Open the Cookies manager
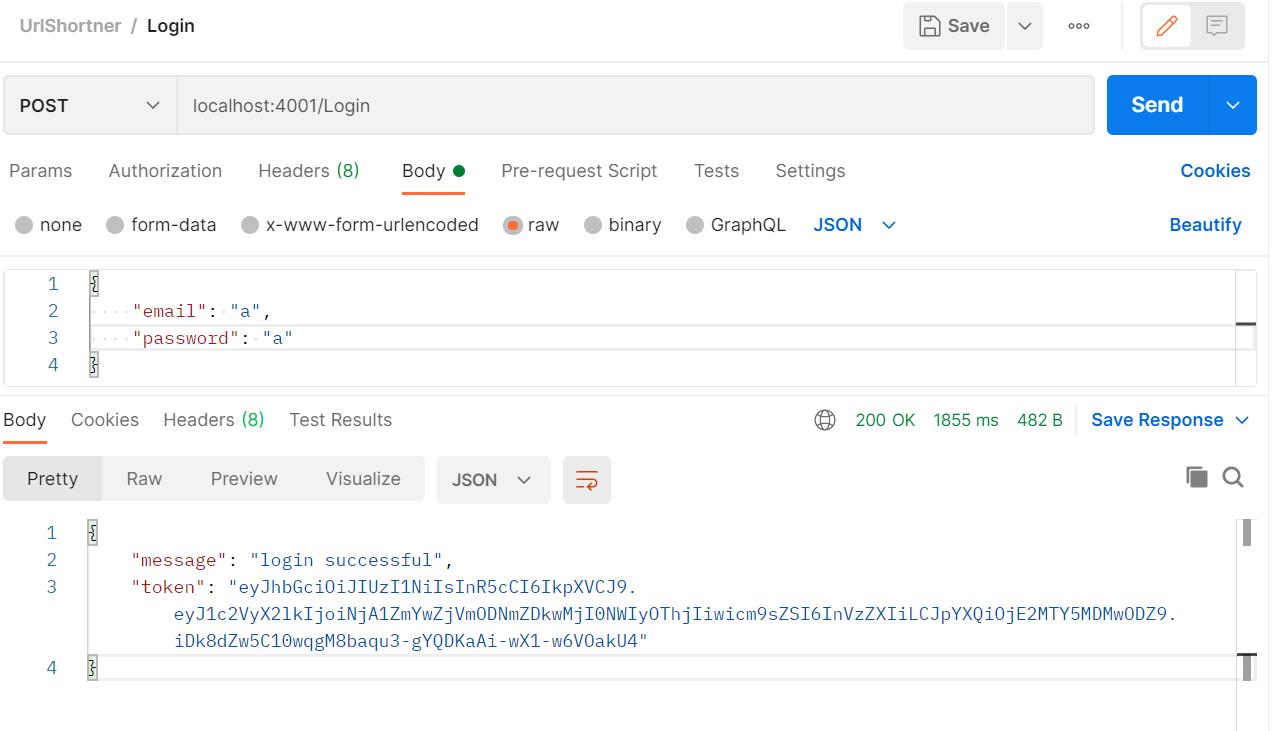 pyautogui.click(x=1215, y=171)
